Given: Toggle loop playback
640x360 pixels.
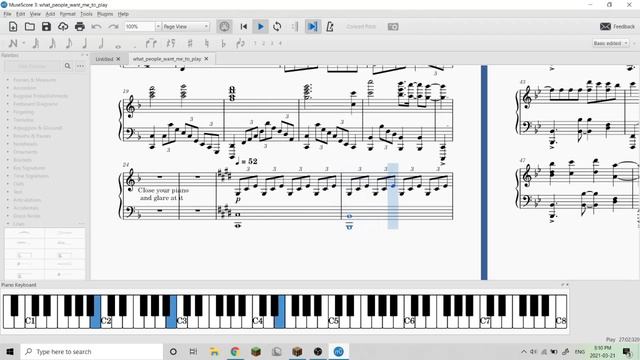Looking at the screenshot, I should [277, 27].
